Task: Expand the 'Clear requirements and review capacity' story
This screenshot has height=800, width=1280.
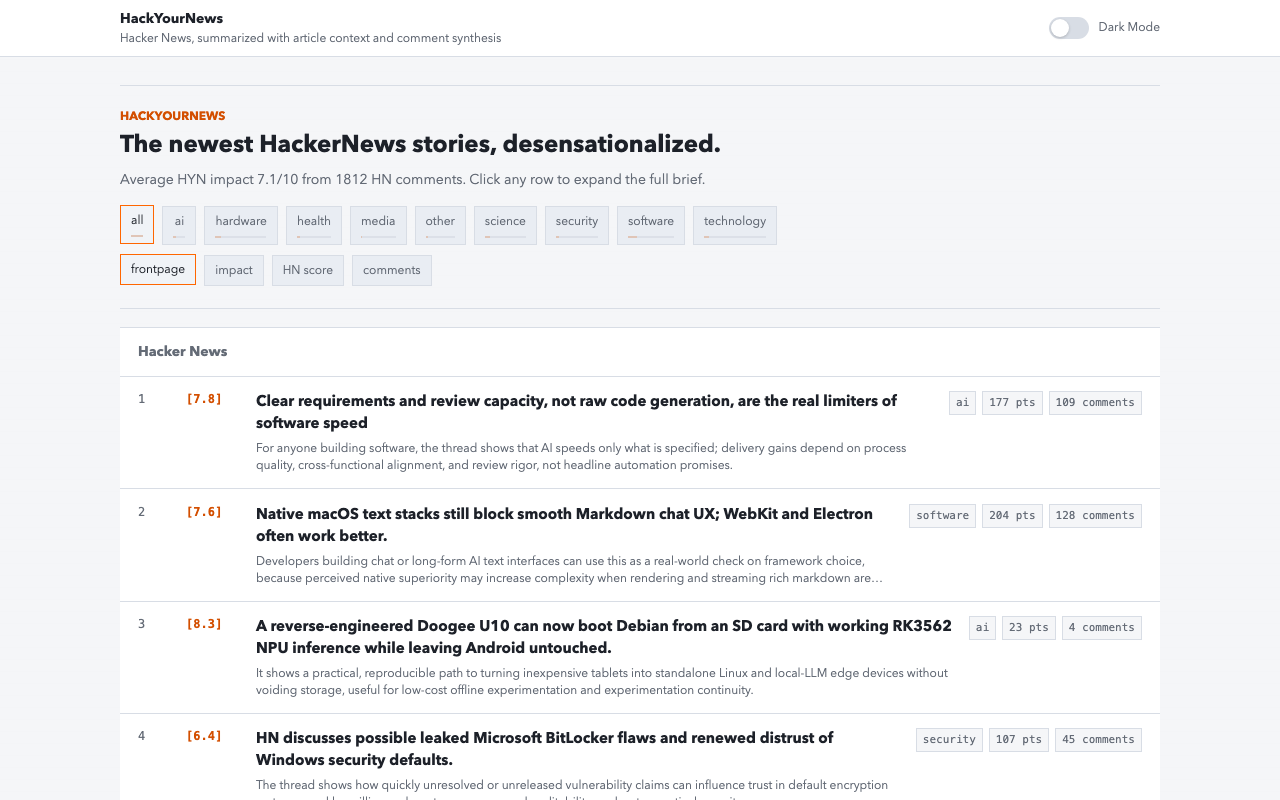Action: [x=640, y=433]
